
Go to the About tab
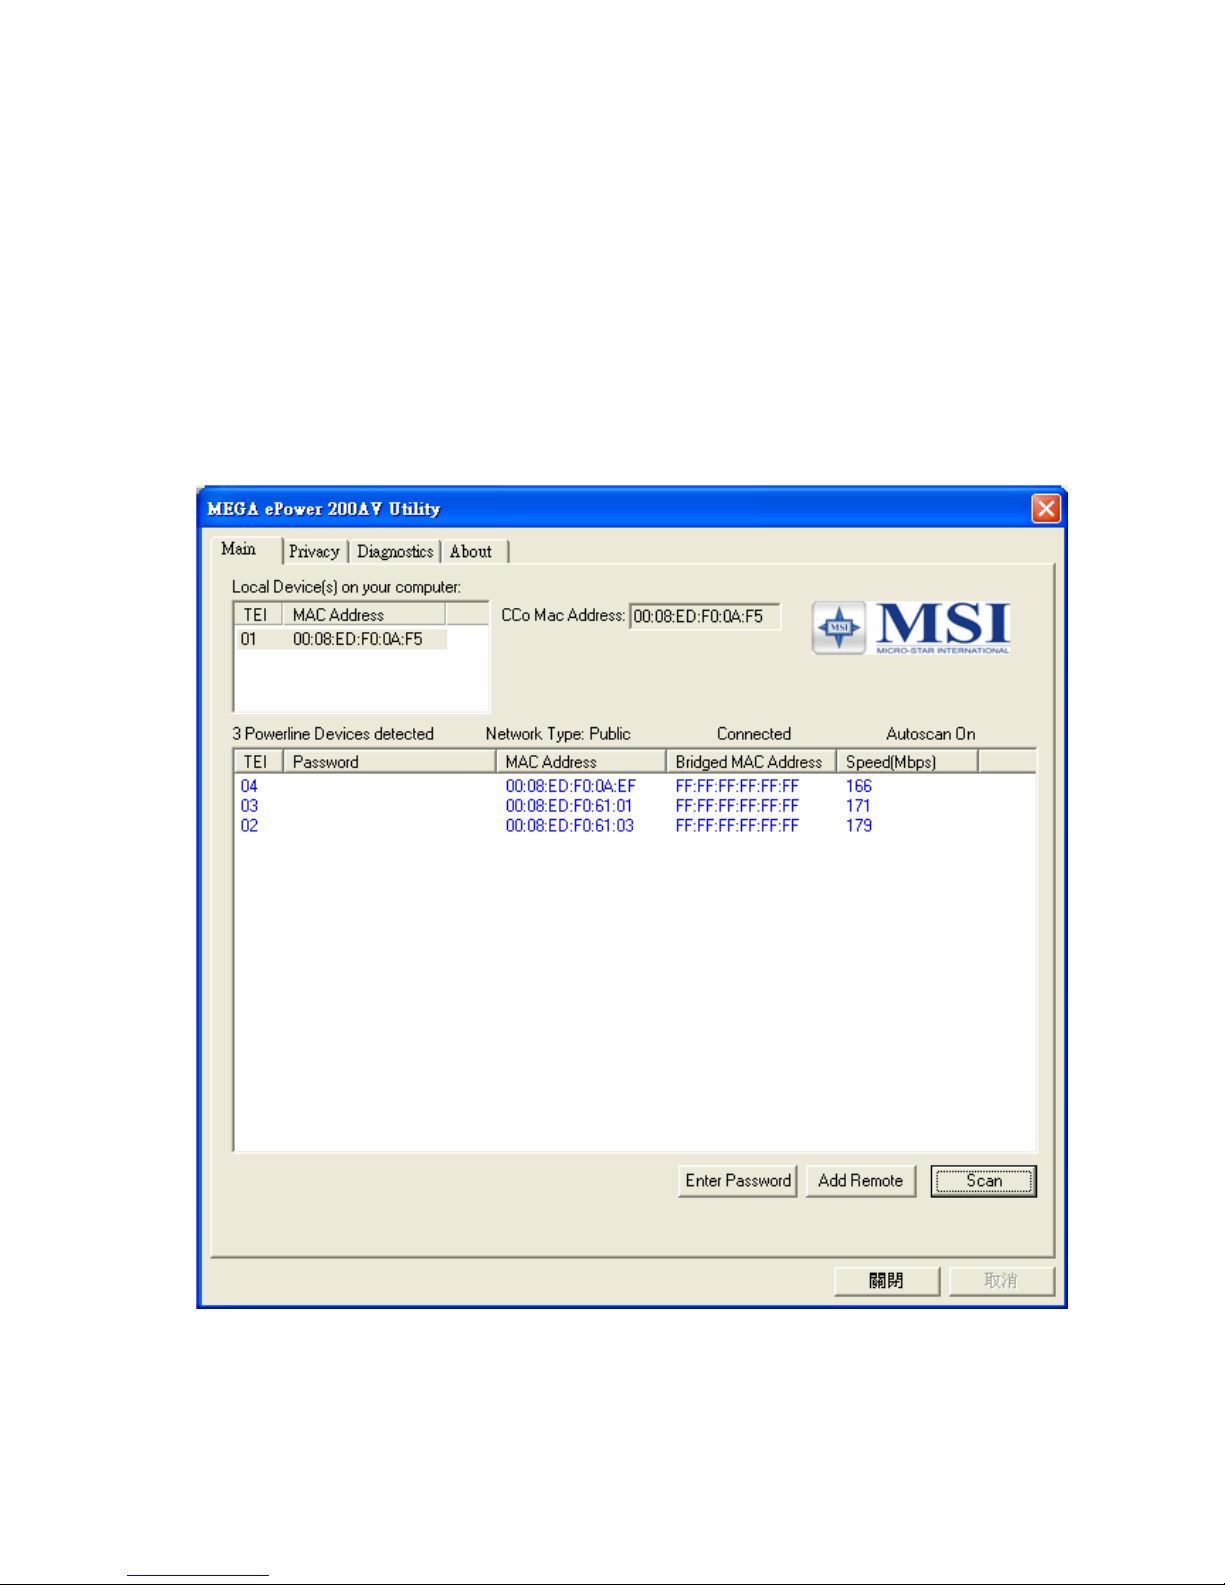[470, 552]
